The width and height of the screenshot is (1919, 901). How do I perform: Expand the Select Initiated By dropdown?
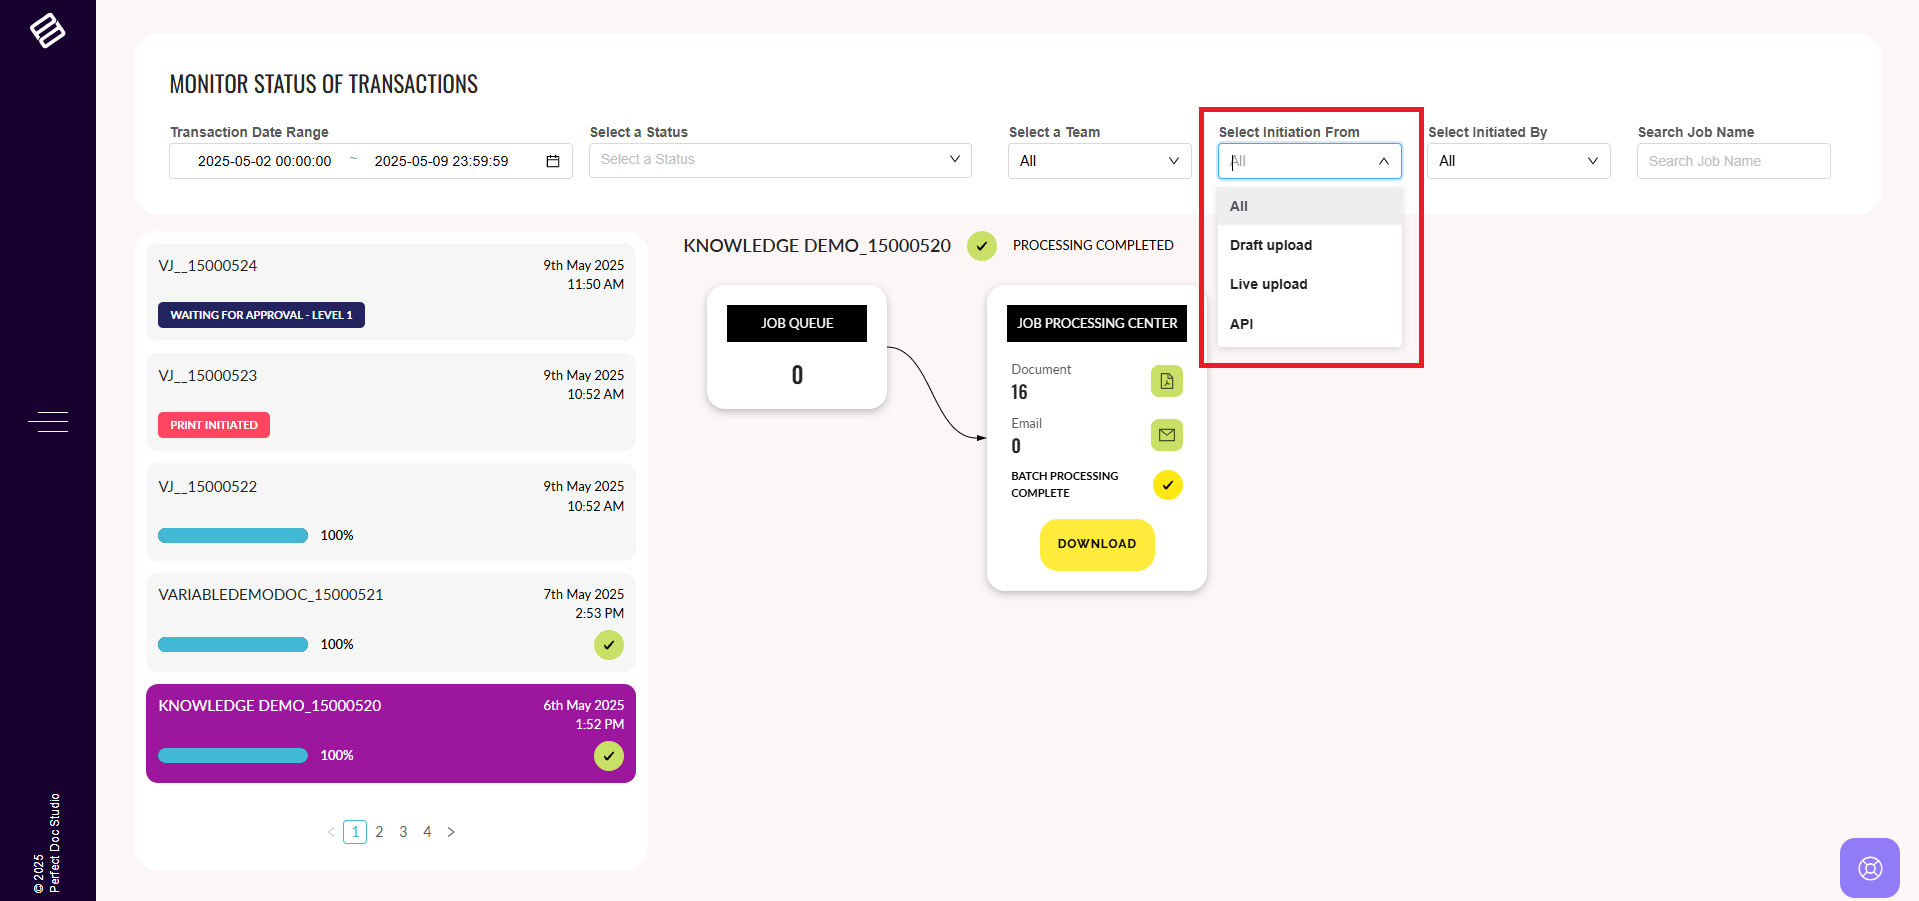(x=1518, y=161)
